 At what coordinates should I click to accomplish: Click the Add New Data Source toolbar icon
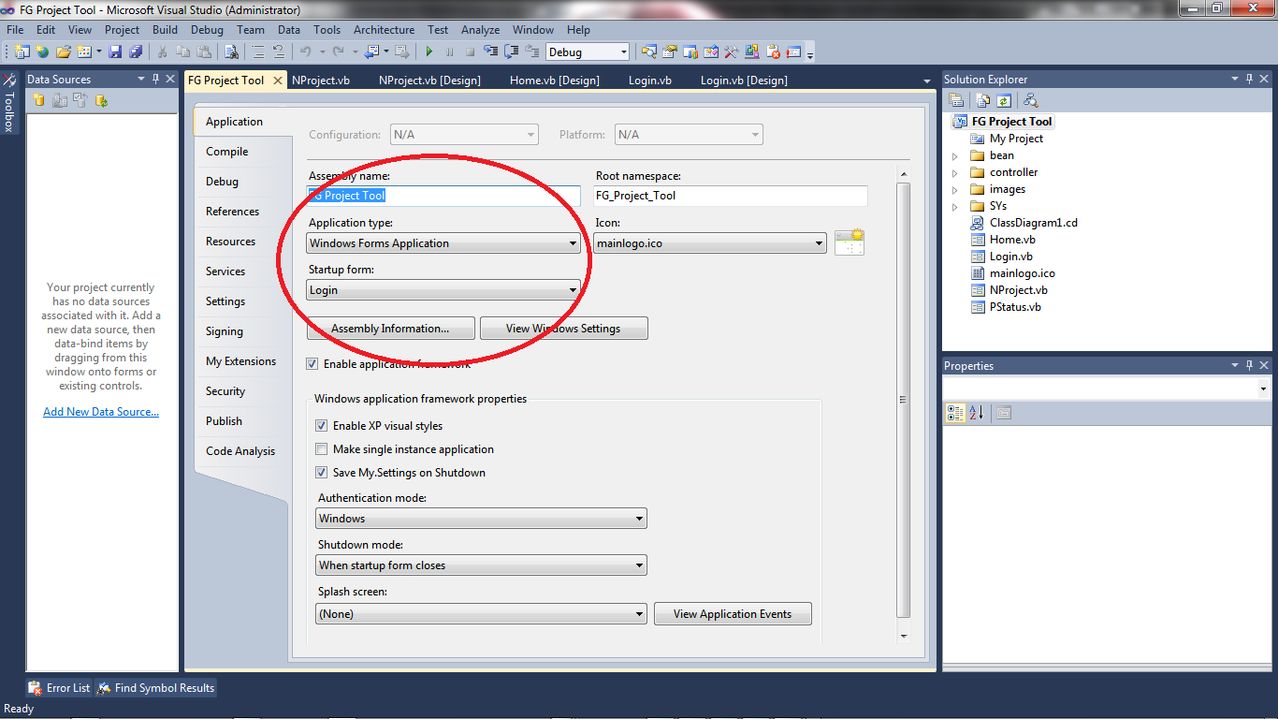pyautogui.click(x=39, y=100)
